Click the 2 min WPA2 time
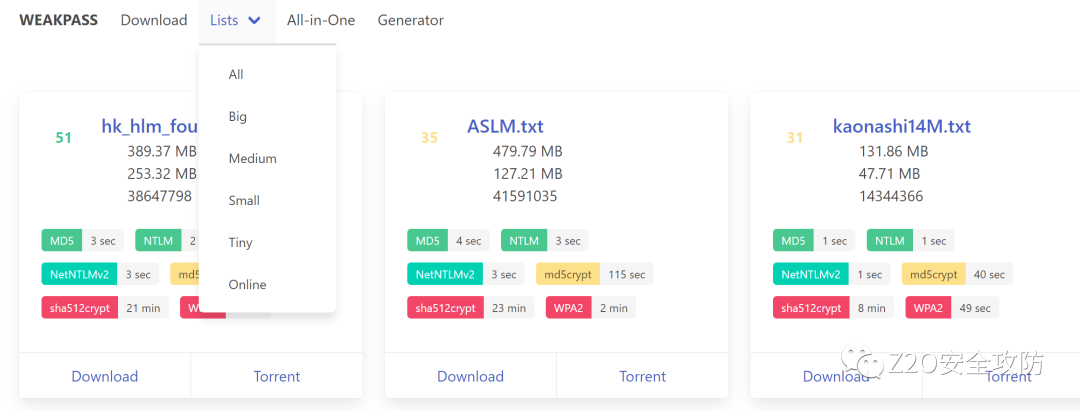The image size is (1080, 411). pyautogui.click(x=614, y=308)
